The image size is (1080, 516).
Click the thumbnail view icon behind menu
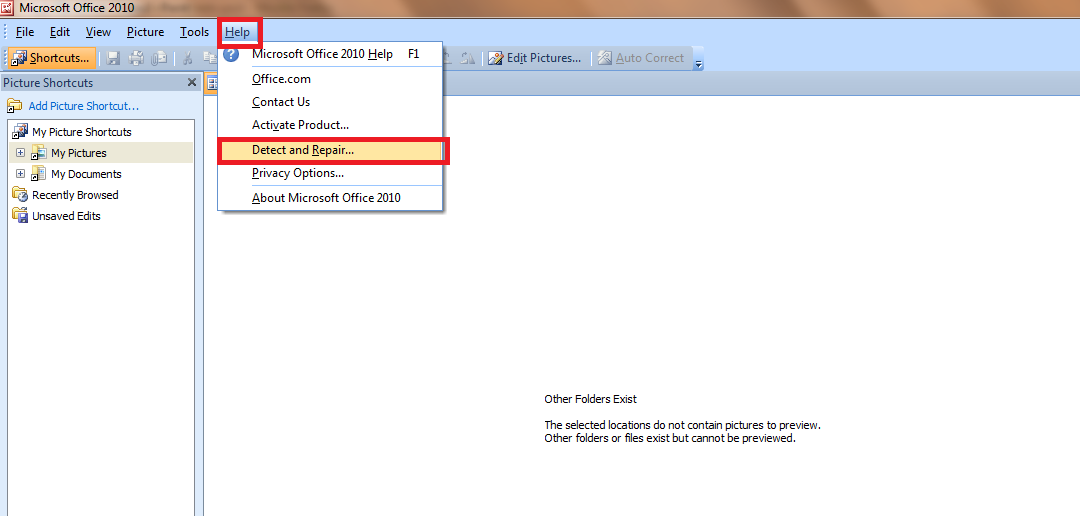[212, 83]
